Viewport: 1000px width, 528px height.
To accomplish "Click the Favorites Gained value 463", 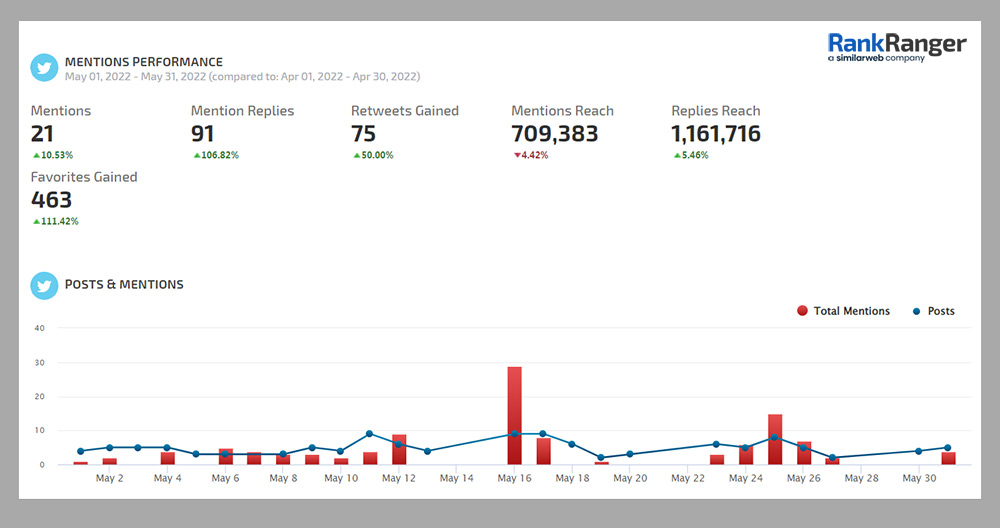I will click(x=51, y=200).
